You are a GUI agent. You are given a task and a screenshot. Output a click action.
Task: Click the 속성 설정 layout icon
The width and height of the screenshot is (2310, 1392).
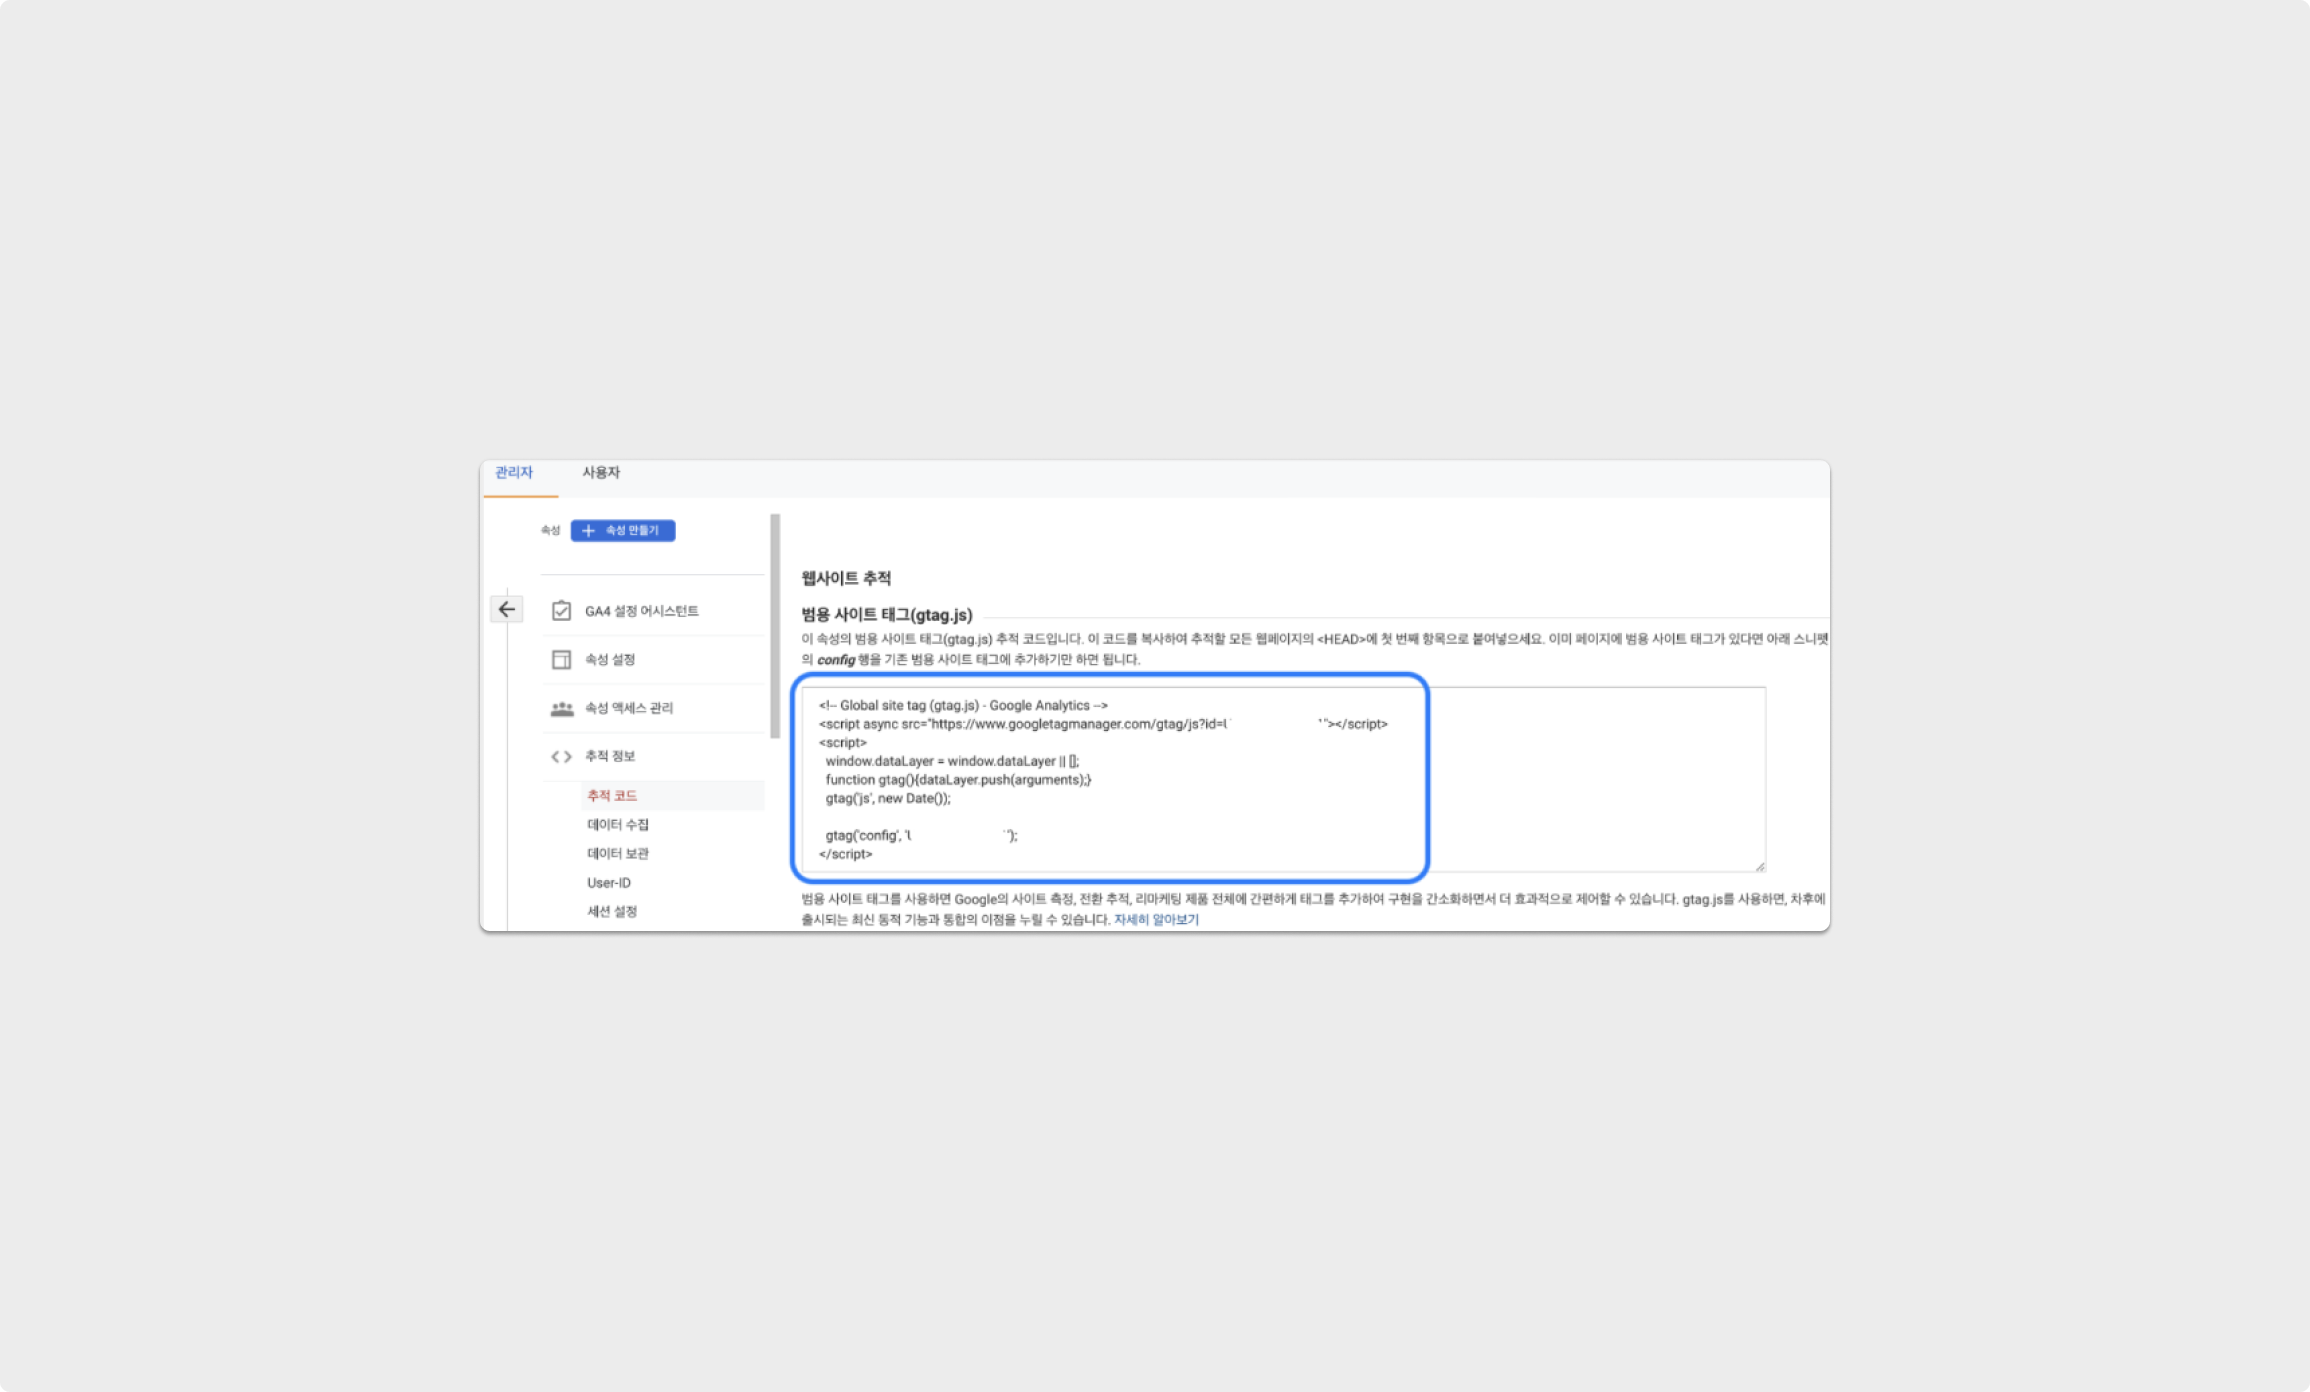pos(561,660)
